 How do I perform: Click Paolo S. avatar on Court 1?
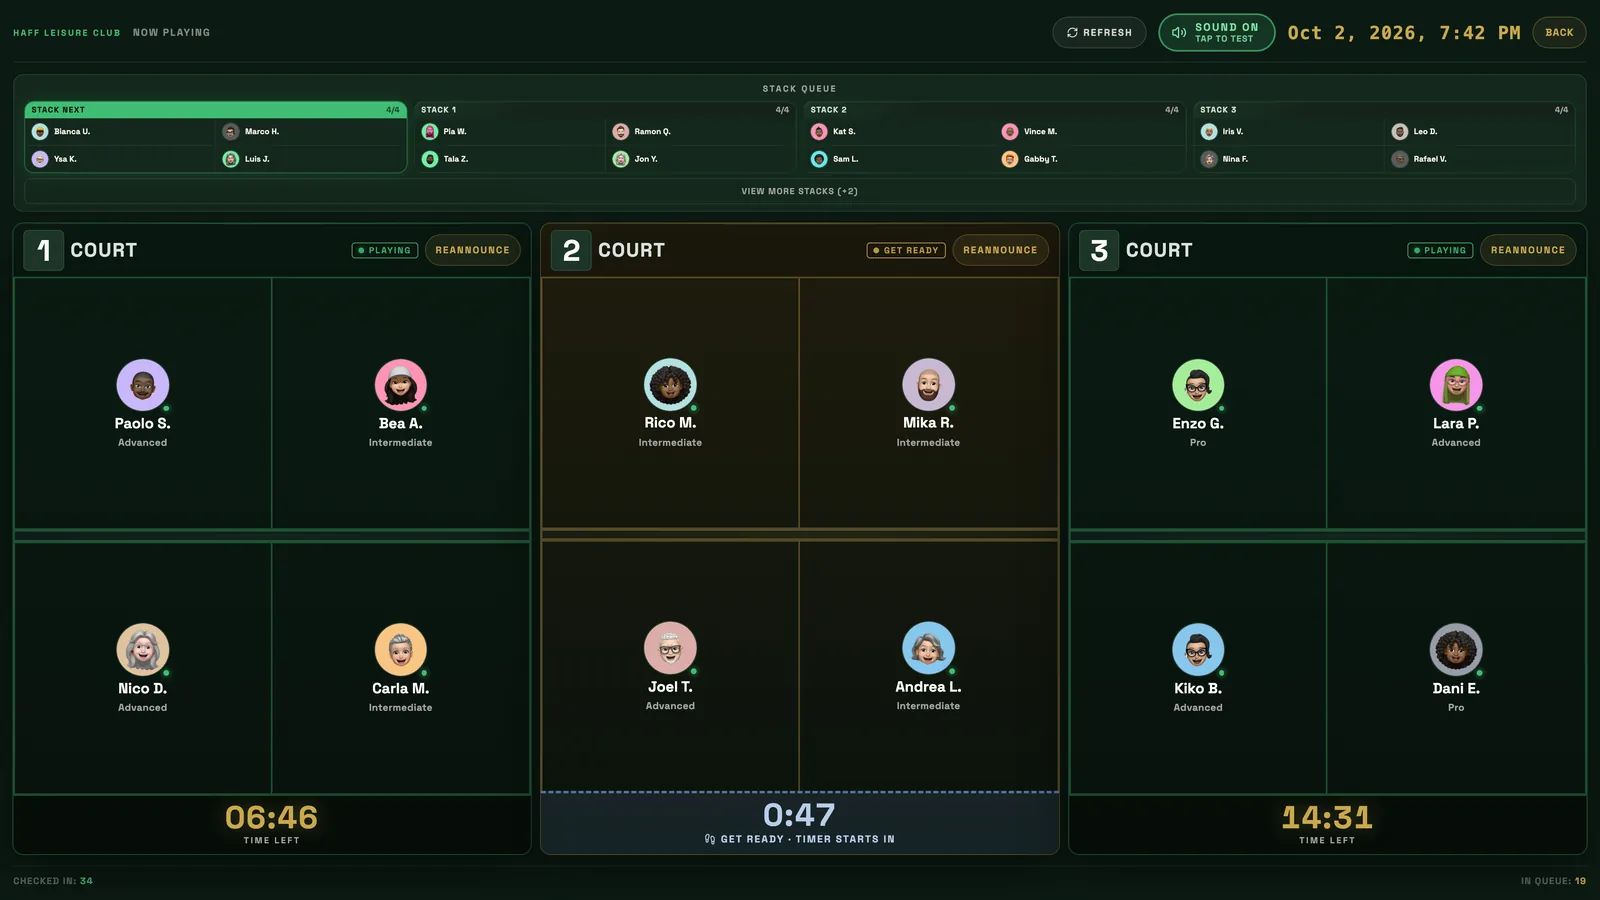(143, 385)
